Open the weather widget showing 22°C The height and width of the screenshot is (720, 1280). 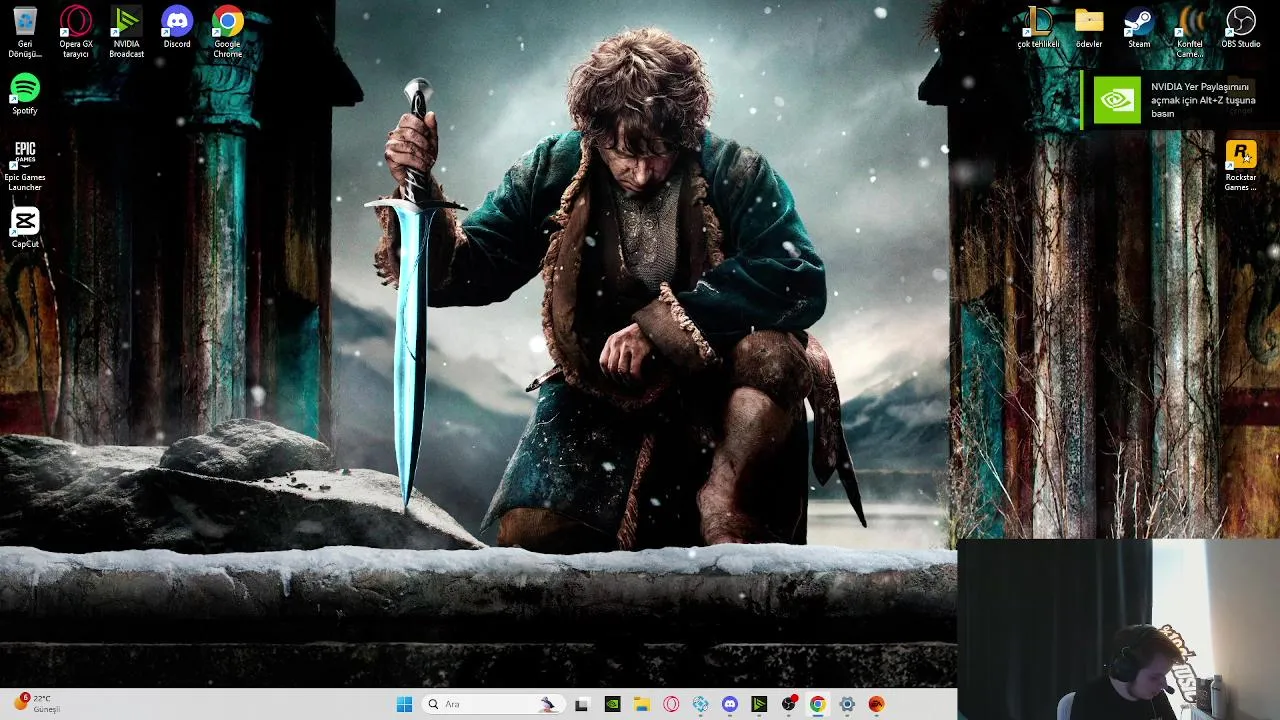point(37,703)
